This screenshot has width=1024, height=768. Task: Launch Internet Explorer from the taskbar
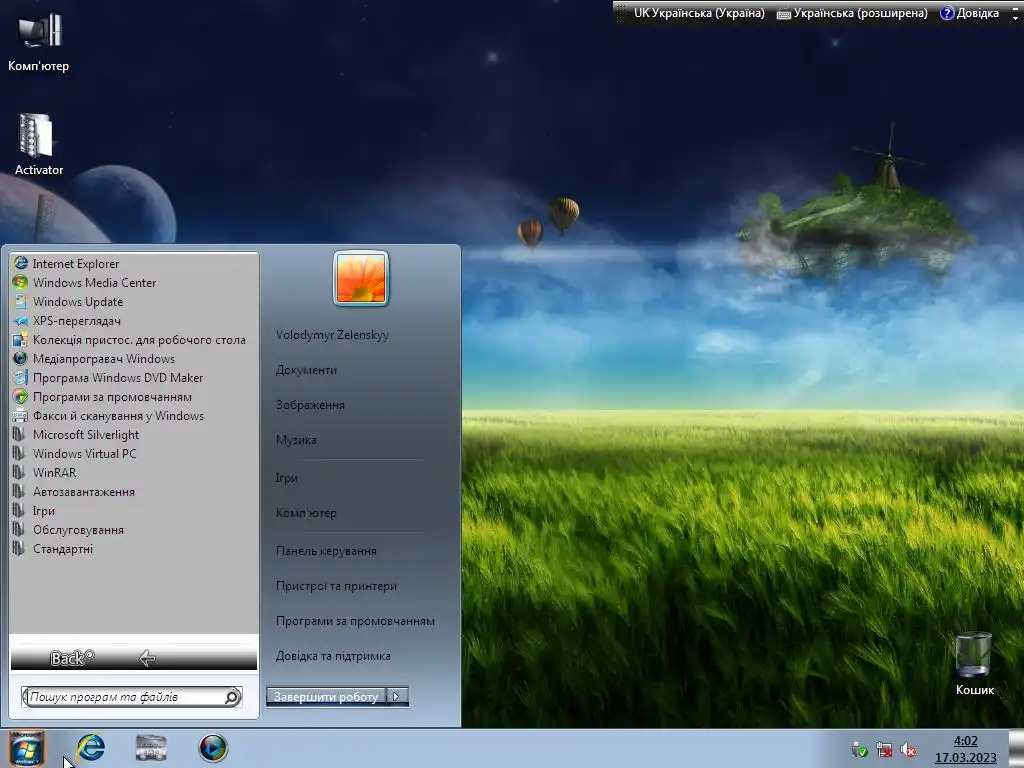(90, 748)
